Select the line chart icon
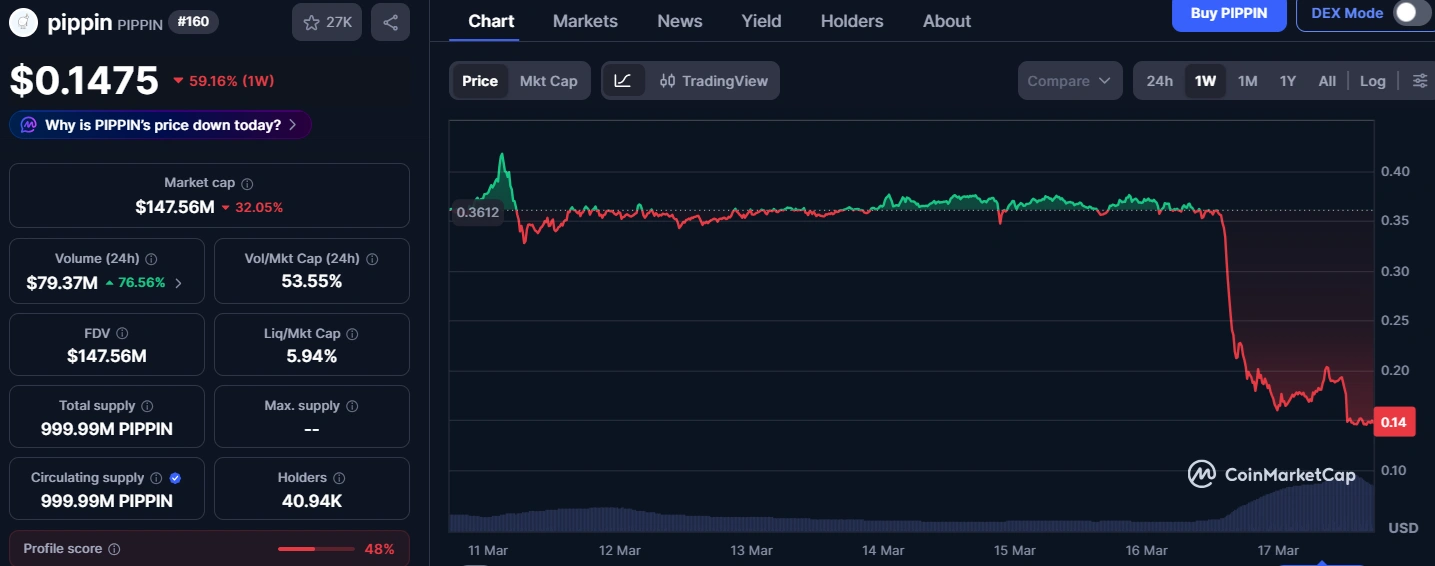1435x566 pixels. coord(623,81)
